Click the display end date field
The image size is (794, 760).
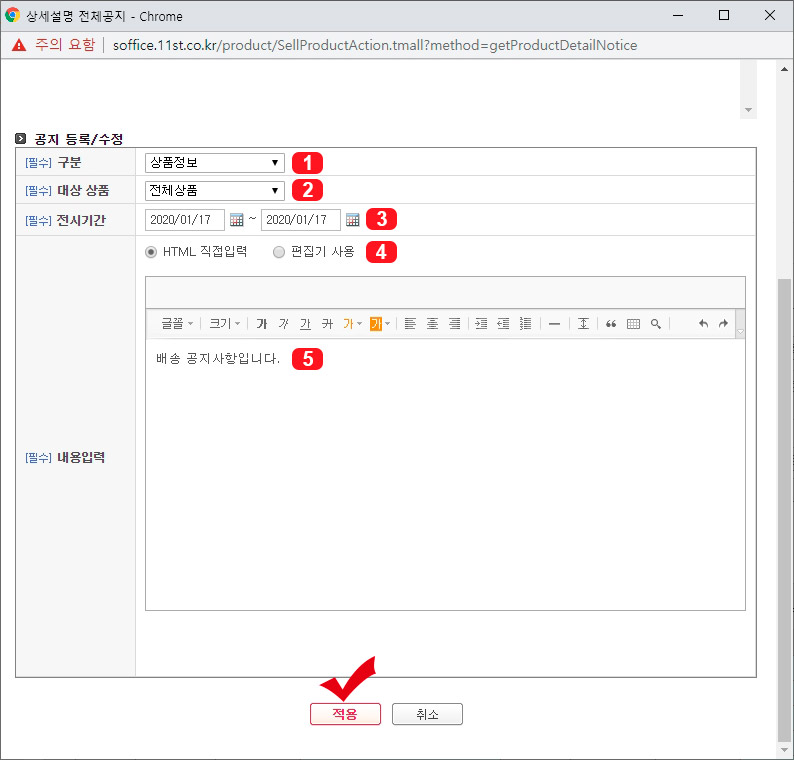point(301,220)
